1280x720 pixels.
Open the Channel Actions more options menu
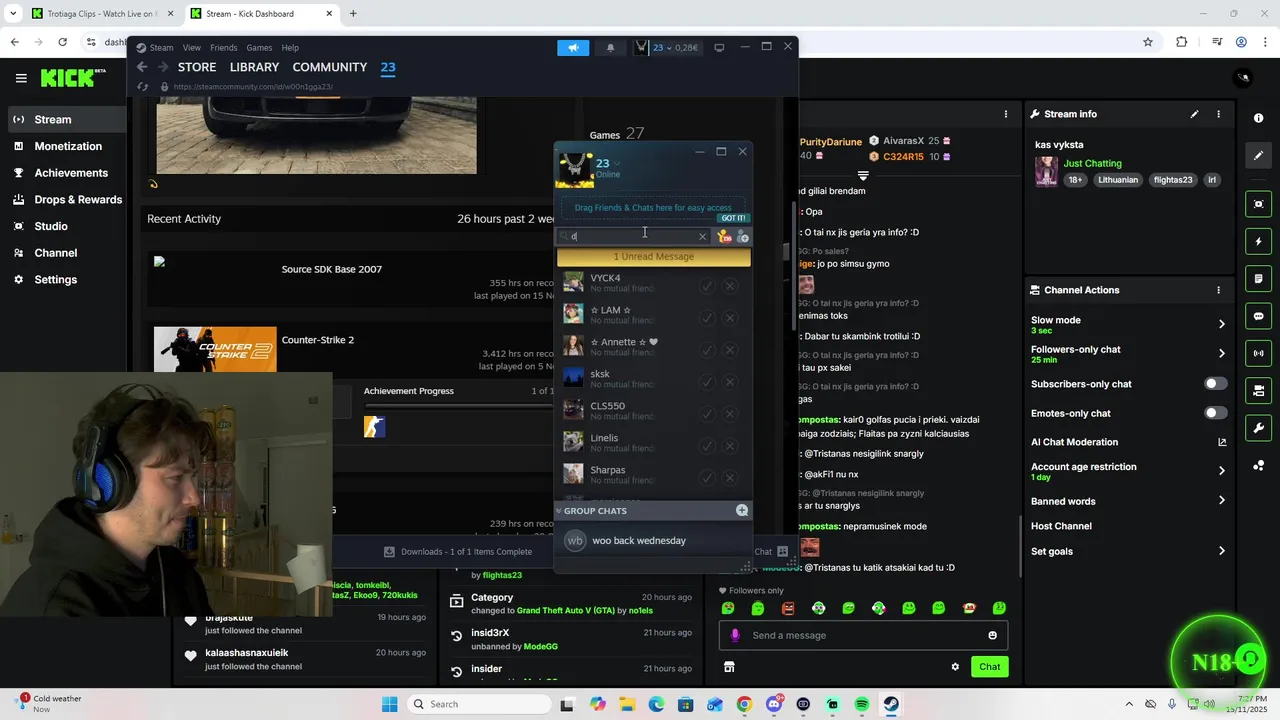click(x=1218, y=290)
